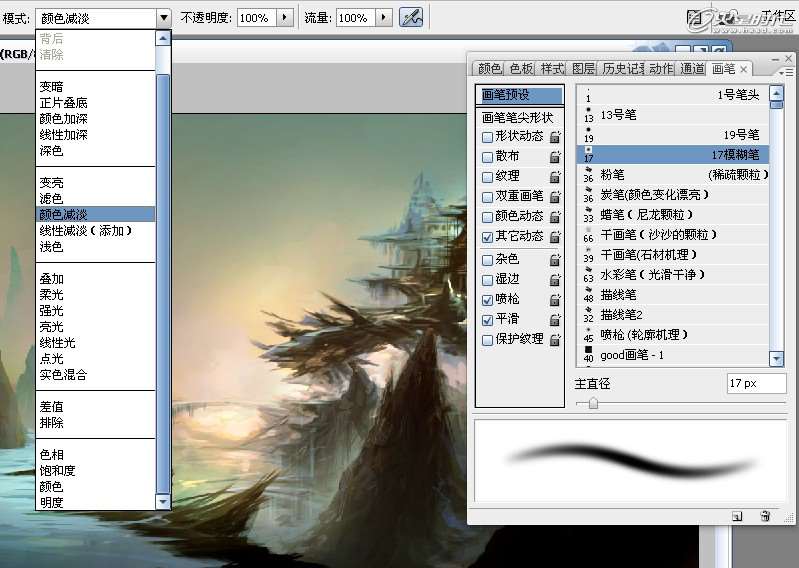Click the 不透明度 100% field

click(x=257, y=18)
